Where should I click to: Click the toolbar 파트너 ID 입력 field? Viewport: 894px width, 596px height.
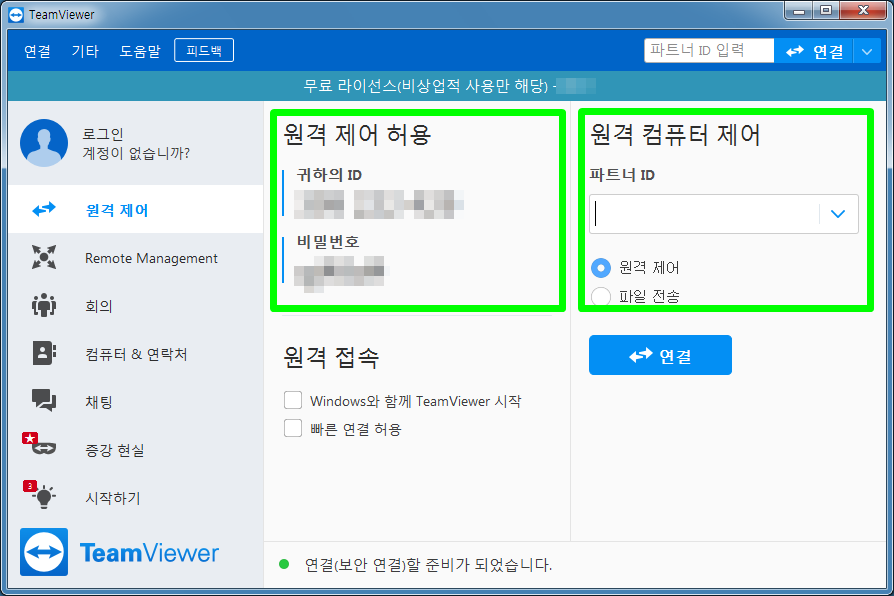709,51
